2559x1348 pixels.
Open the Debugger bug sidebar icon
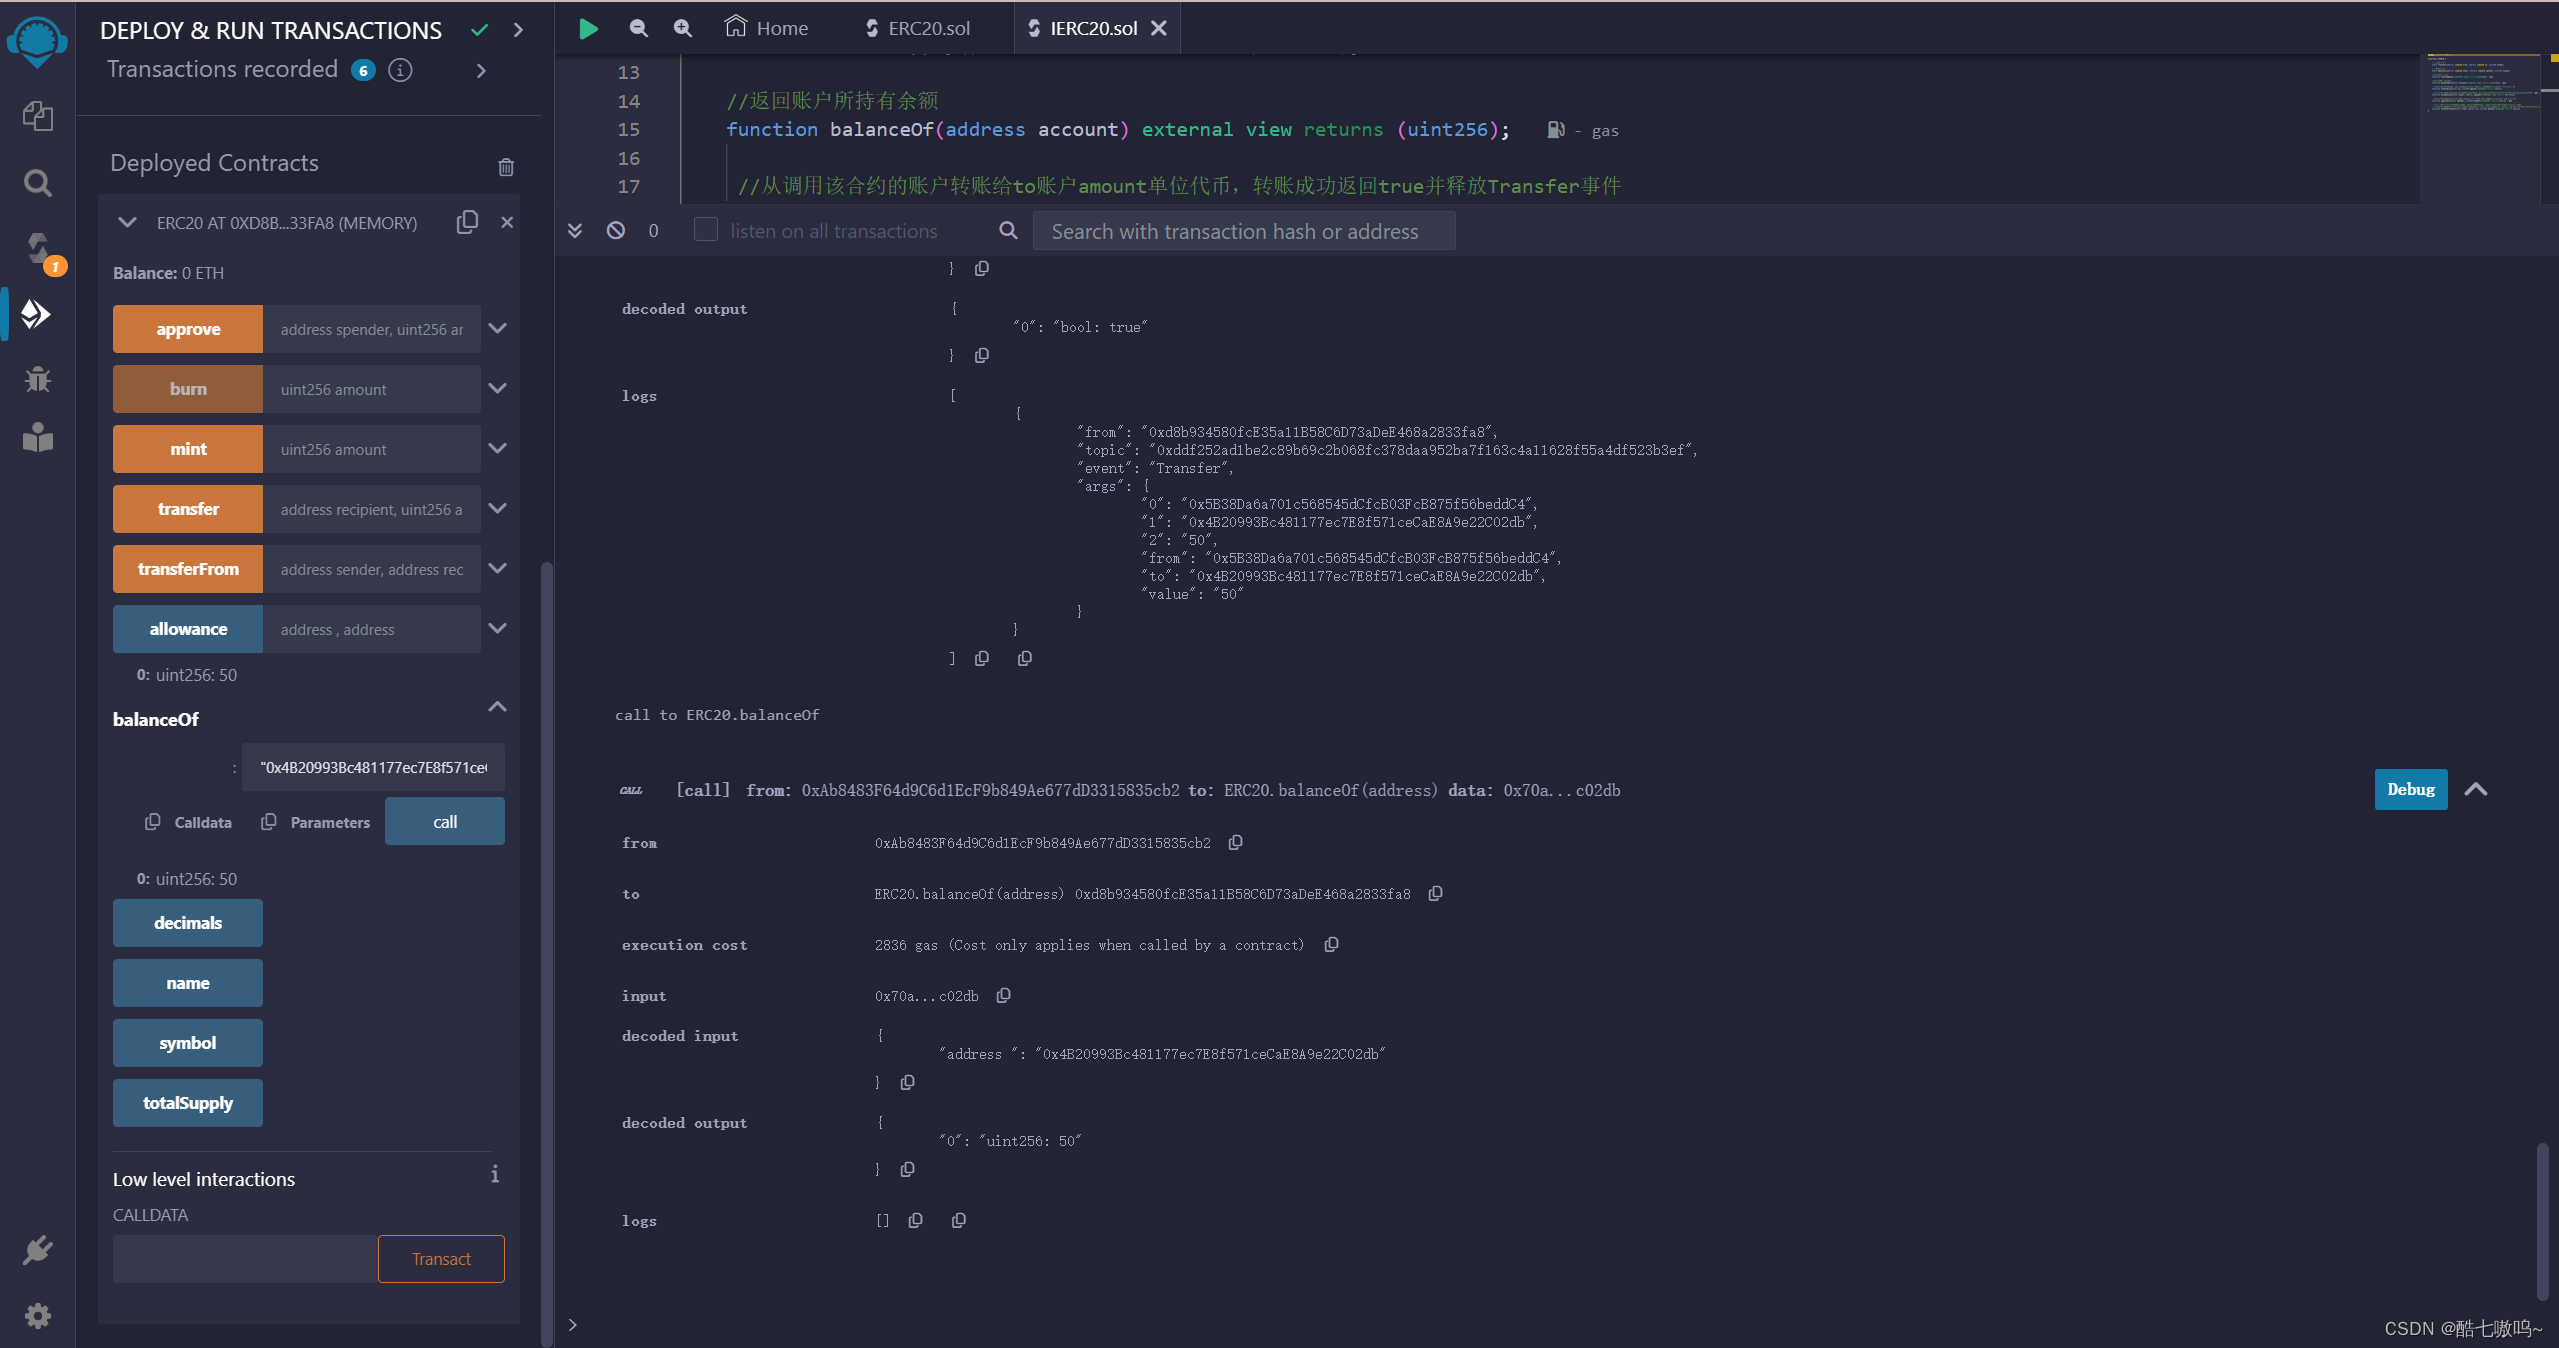[38, 378]
